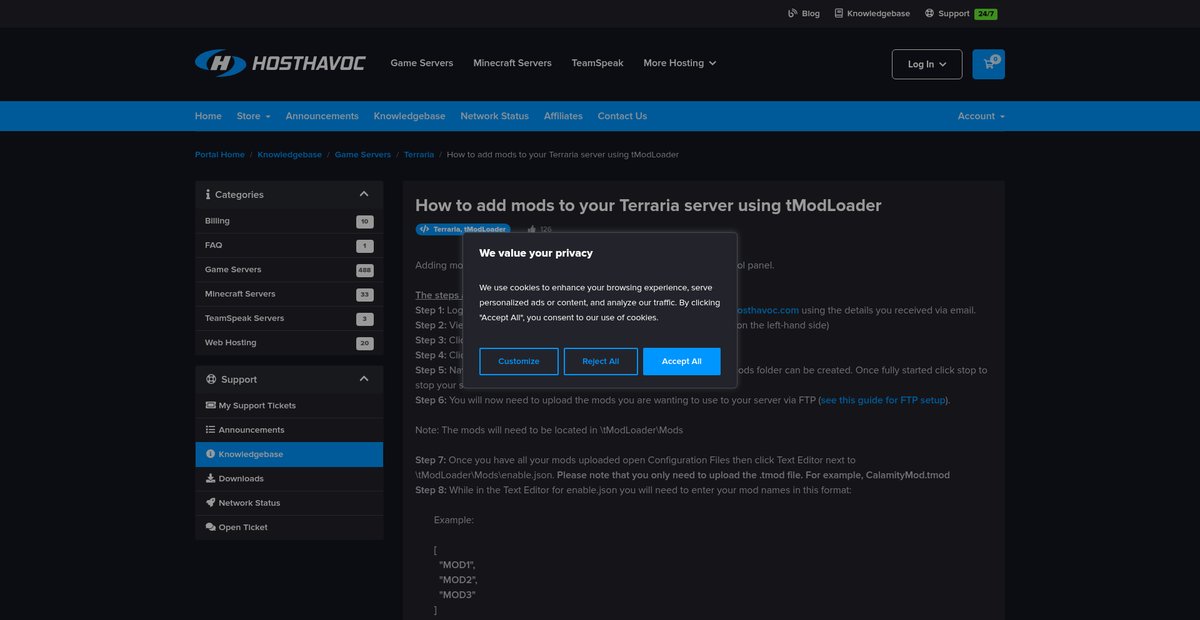Image resolution: width=1200 pixels, height=620 pixels.
Task: Select TeamSpeak Servers category
Action: pos(289,318)
